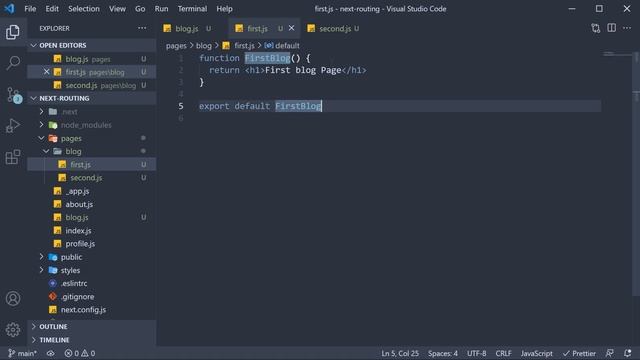Open the View menu
Image resolution: width=640 pixels, height=360 pixels.
coord(117,9)
